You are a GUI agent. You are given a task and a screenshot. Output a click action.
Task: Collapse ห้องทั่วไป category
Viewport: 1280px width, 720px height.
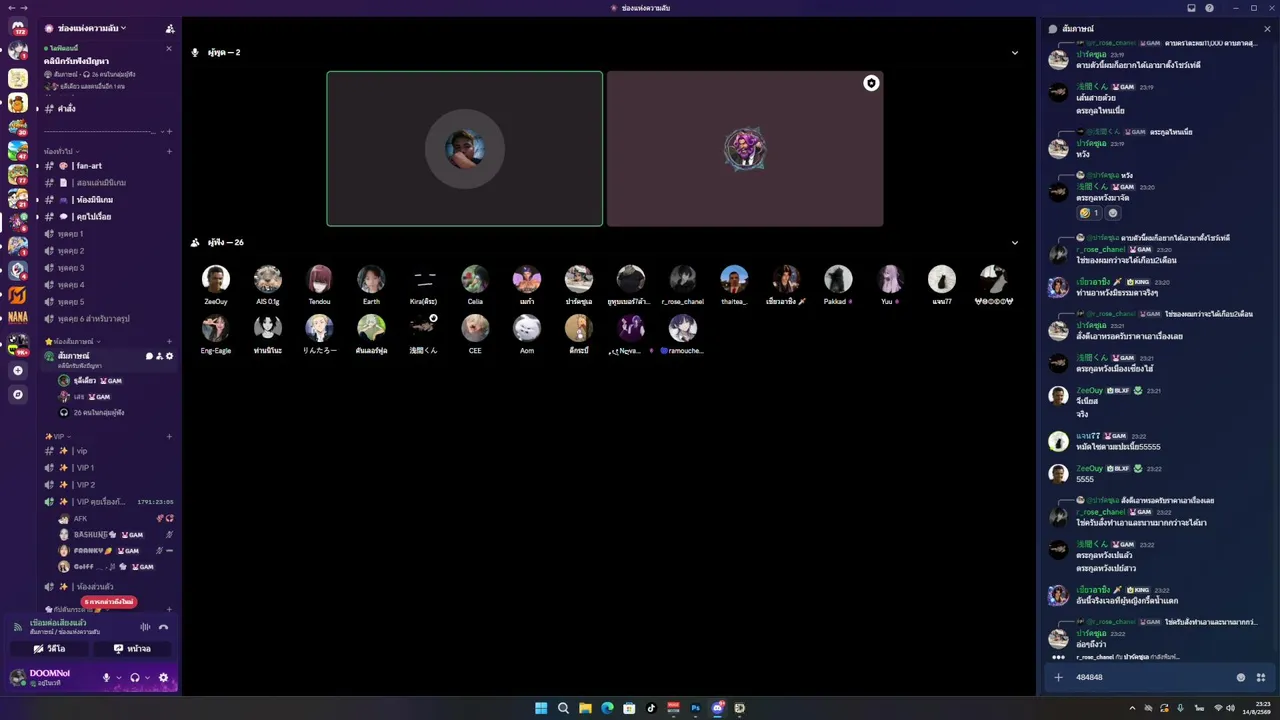point(59,151)
